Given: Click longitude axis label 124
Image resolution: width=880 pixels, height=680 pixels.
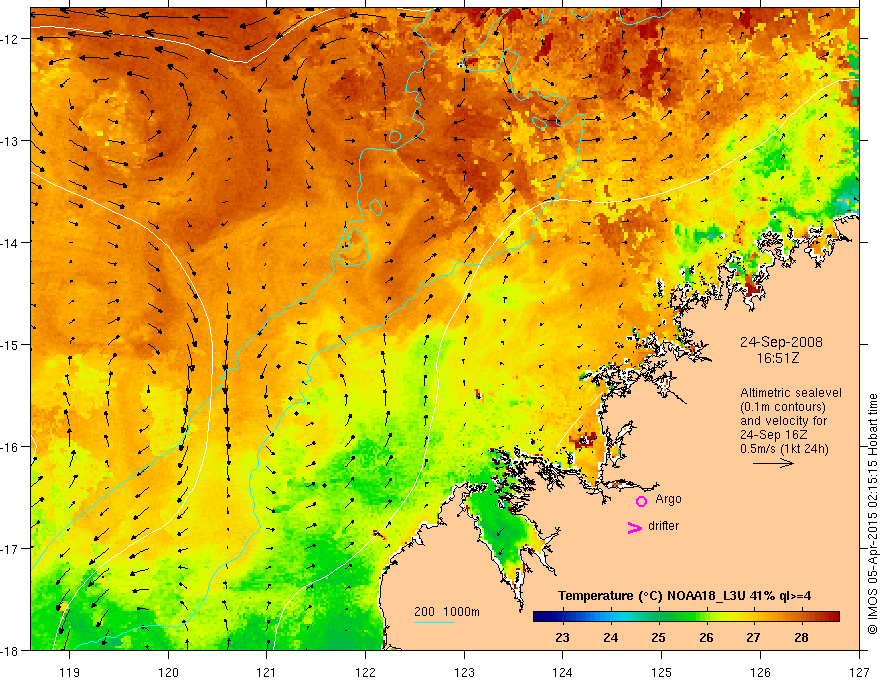Looking at the screenshot, I should (x=562, y=672).
